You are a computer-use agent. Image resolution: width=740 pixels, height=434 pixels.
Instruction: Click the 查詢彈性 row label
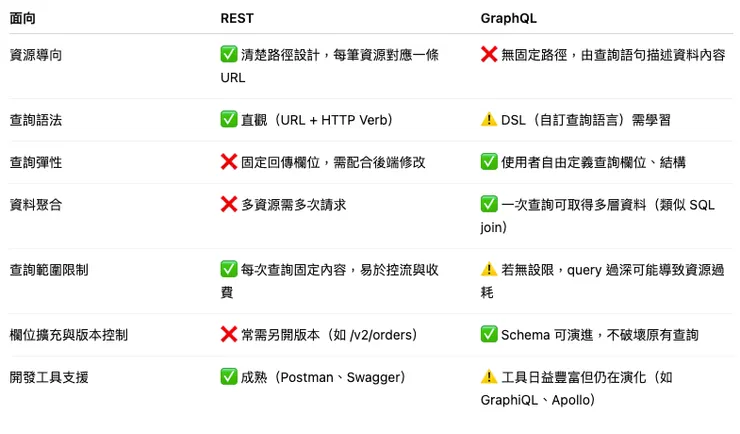(36, 162)
